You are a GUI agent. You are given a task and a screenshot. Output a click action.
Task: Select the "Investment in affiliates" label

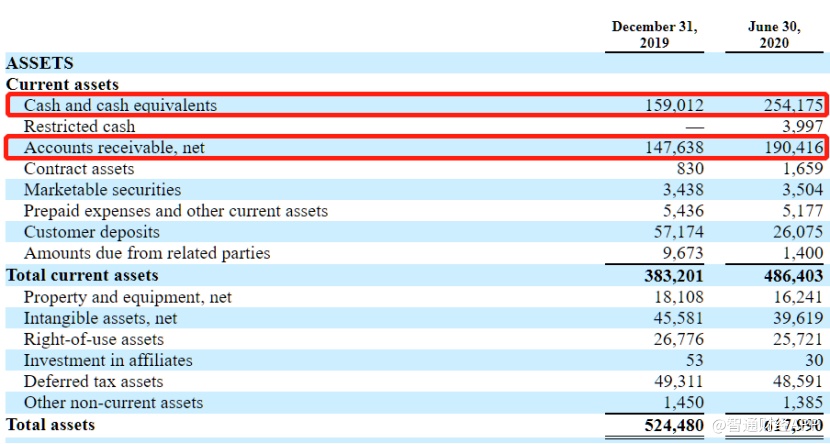(108, 360)
